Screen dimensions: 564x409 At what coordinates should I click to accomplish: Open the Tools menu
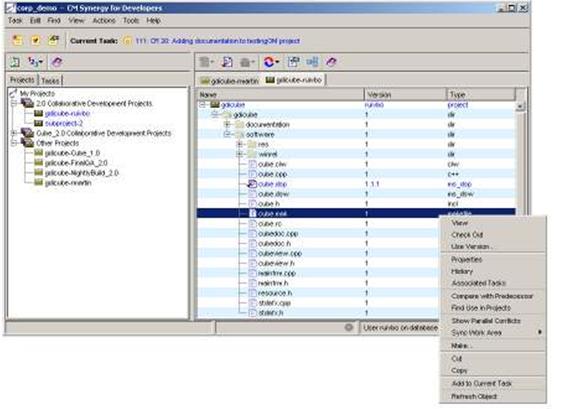click(131, 21)
